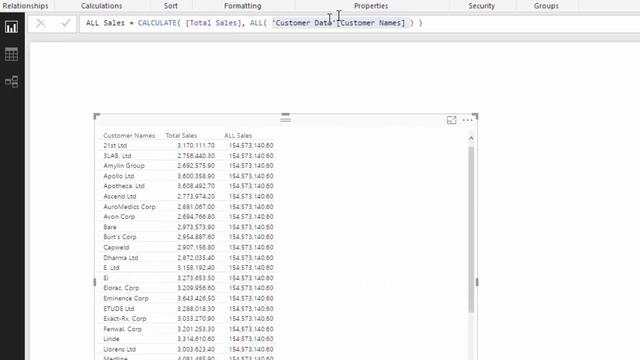
Task: Open the Properties ribbon group
Action: tap(371, 6)
